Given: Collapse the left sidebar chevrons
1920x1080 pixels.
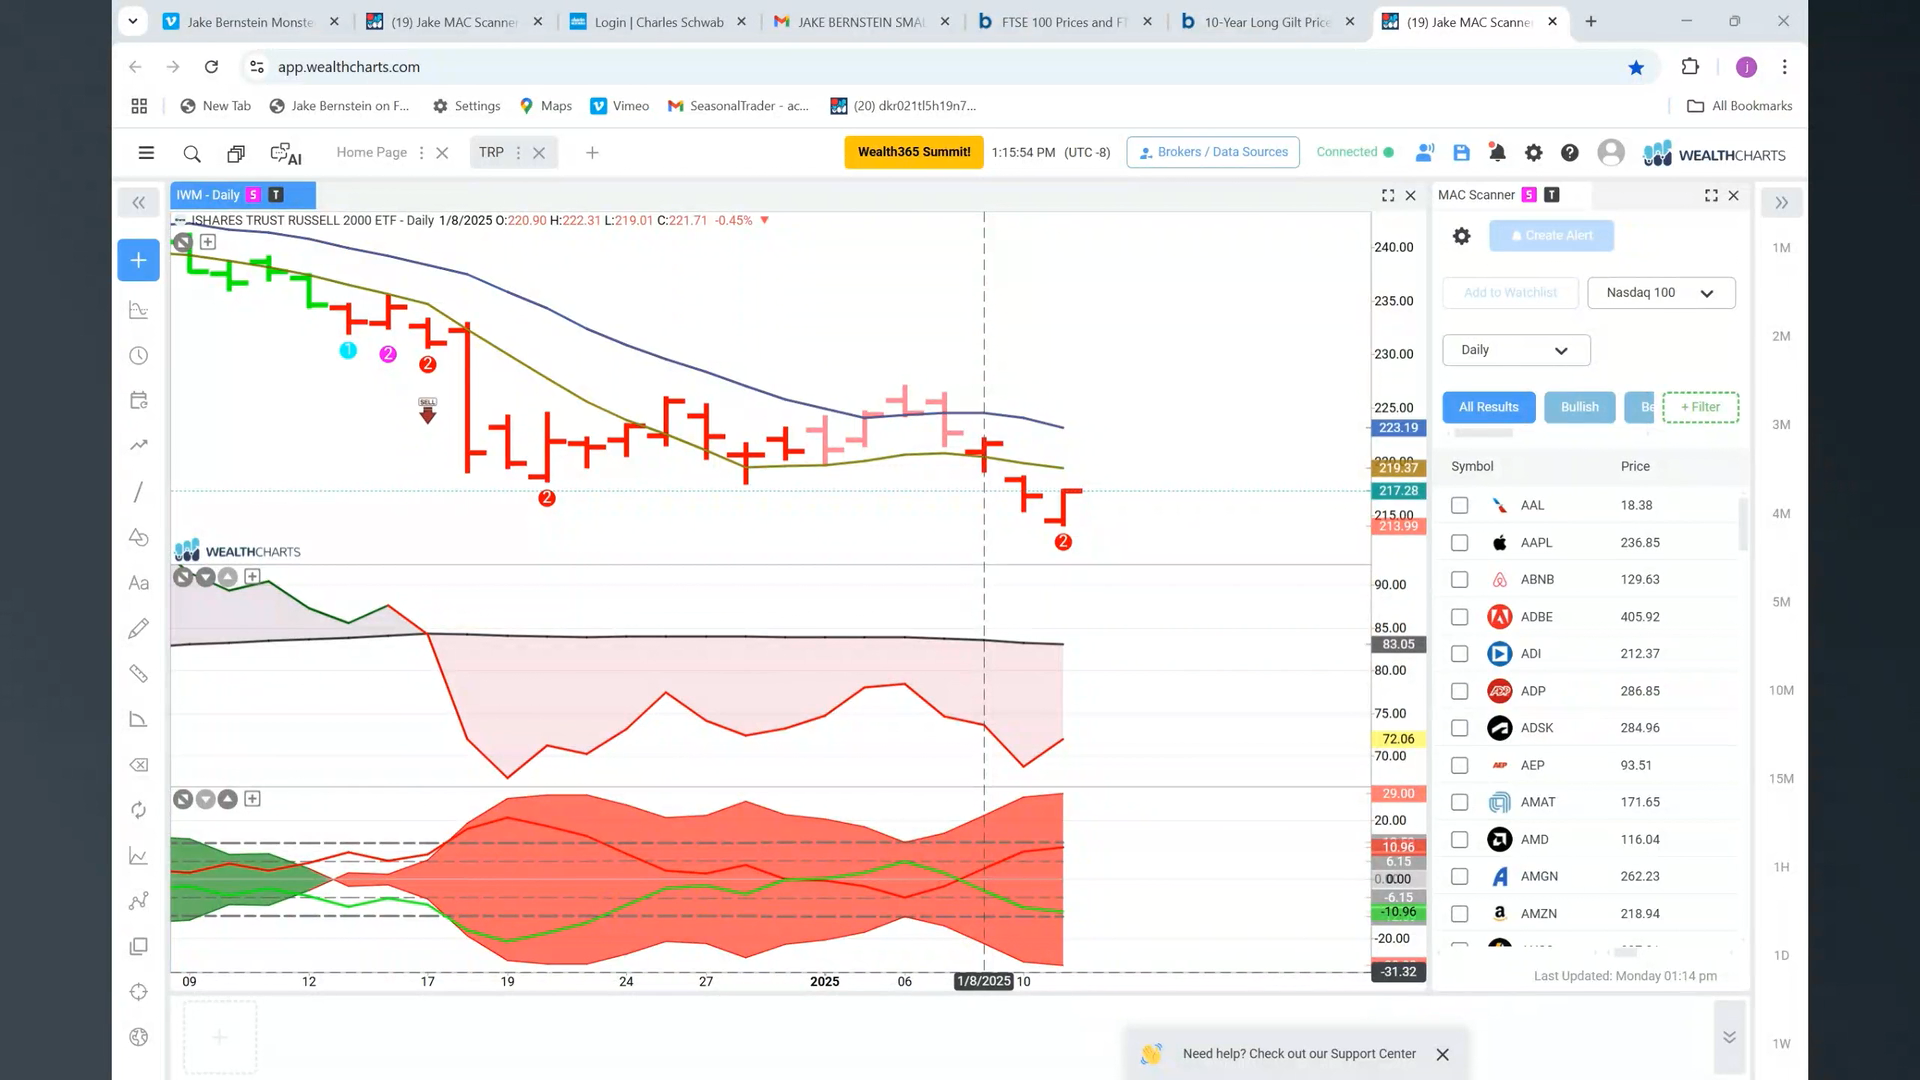Looking at the screenshot, I should tap(139, 203).
